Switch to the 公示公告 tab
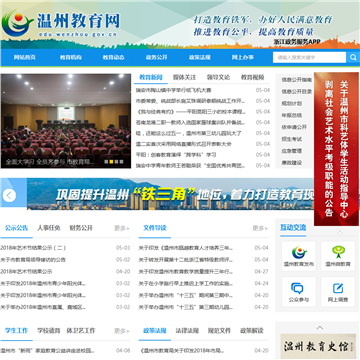 (16, 228)
